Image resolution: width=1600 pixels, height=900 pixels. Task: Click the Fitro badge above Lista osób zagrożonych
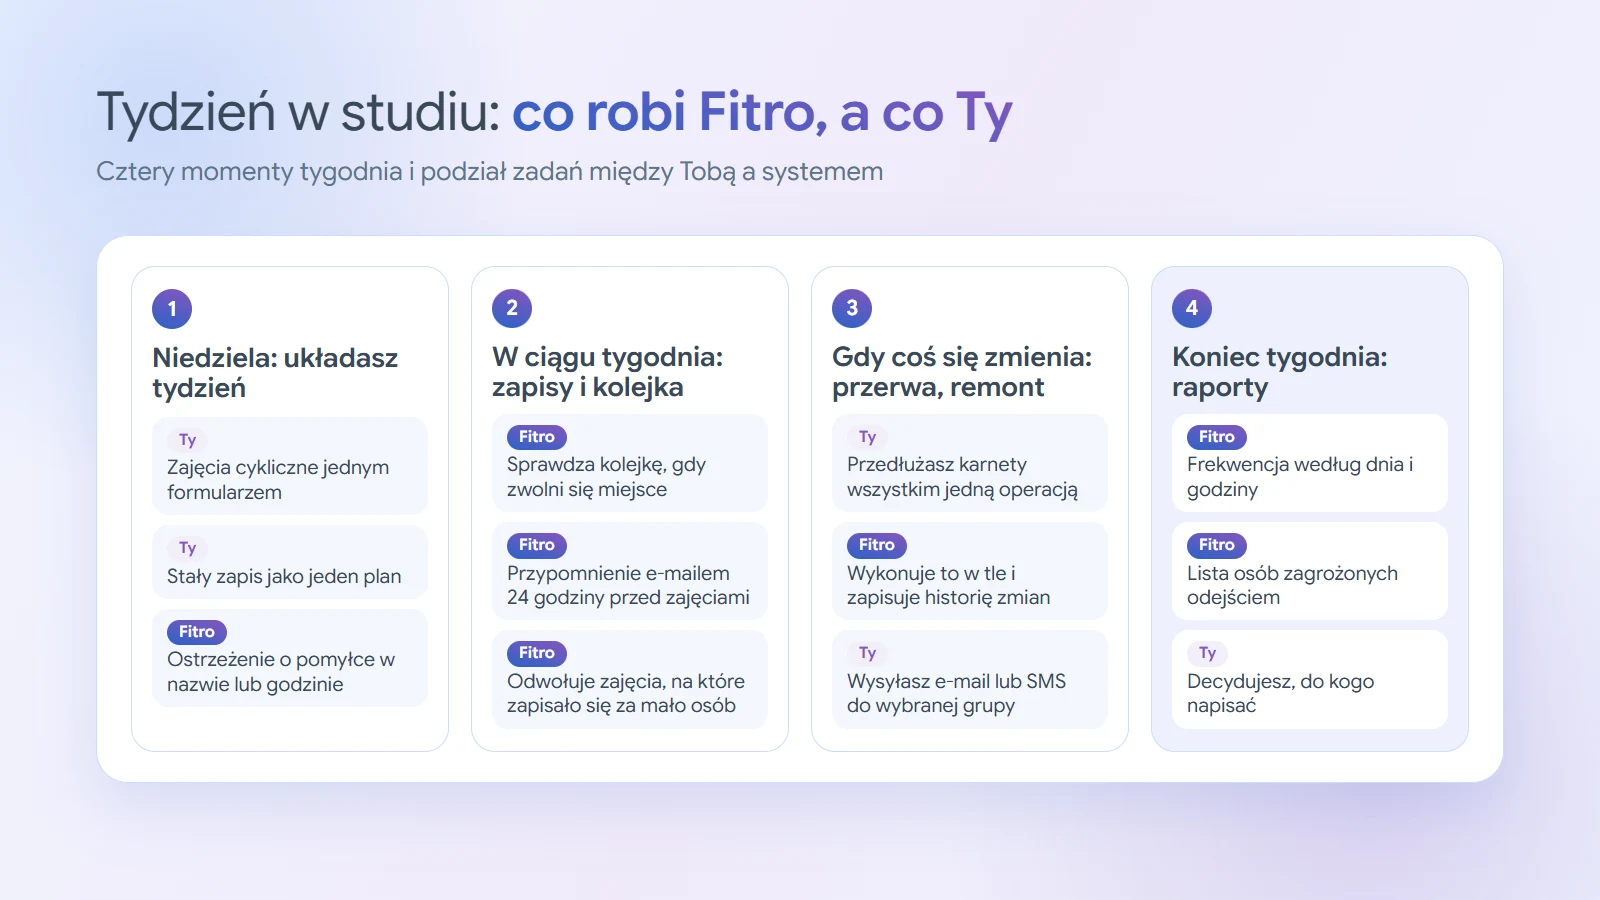[x=1217, y=545]
